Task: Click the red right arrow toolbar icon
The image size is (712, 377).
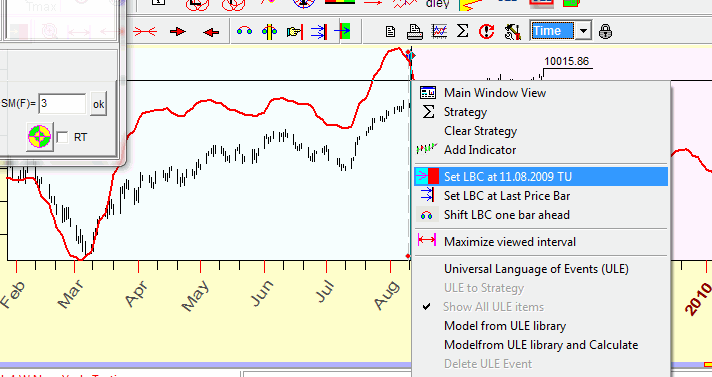Action: 178,31
